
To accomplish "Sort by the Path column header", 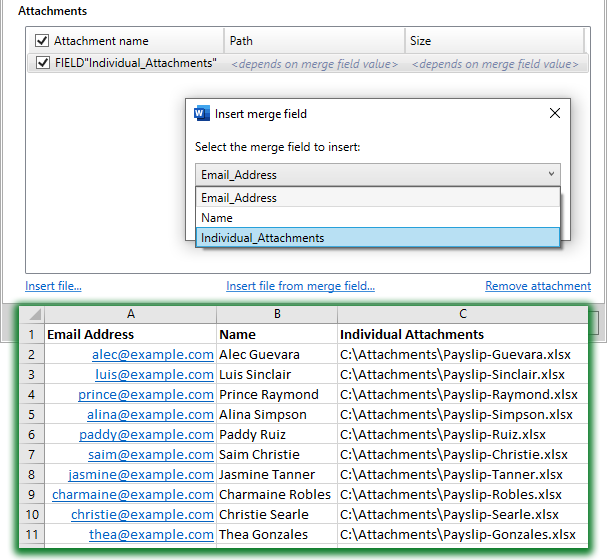I will coord(314,41).
